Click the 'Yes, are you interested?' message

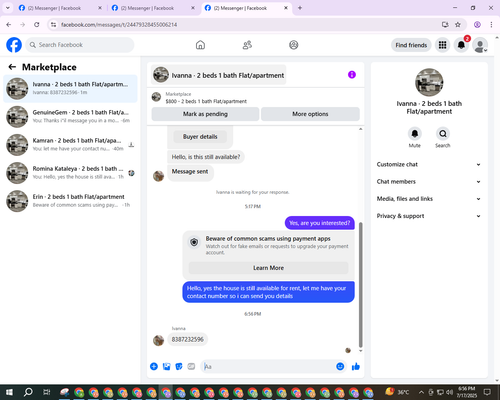pos(320,223)
